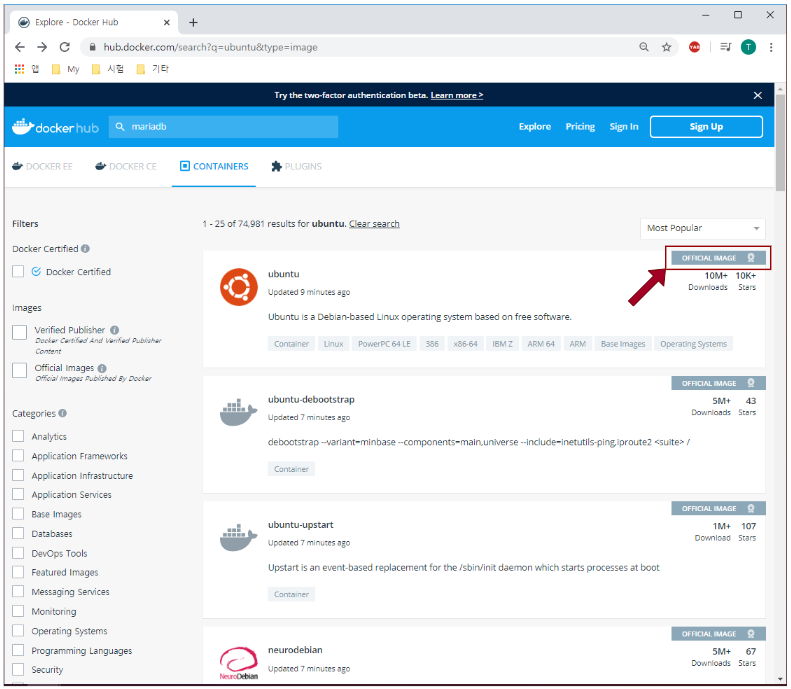Click the OFFICIAL IMAGE badge on ubuntu-upstart
The width and height of the screenshot is (791, 689).
(x=718, y=508)
